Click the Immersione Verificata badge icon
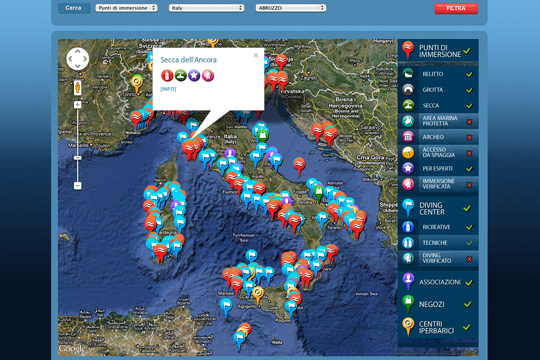This screenshot has width=540, height=360. 408,184
